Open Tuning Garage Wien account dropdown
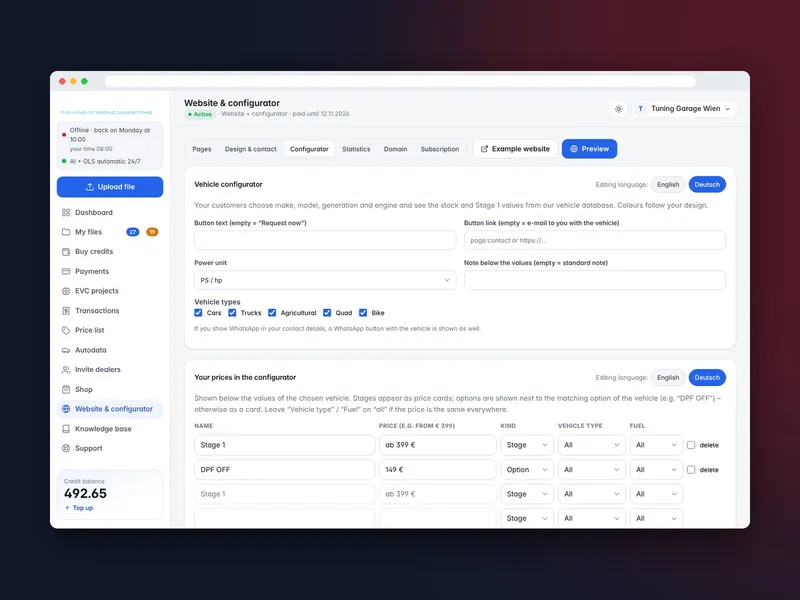Viewport: 800px width, 600px height. coord(684,109)
